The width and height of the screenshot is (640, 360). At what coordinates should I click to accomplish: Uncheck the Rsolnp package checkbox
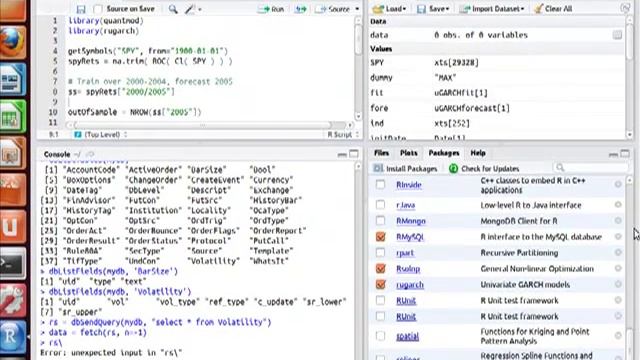click(x=380, y=268)
